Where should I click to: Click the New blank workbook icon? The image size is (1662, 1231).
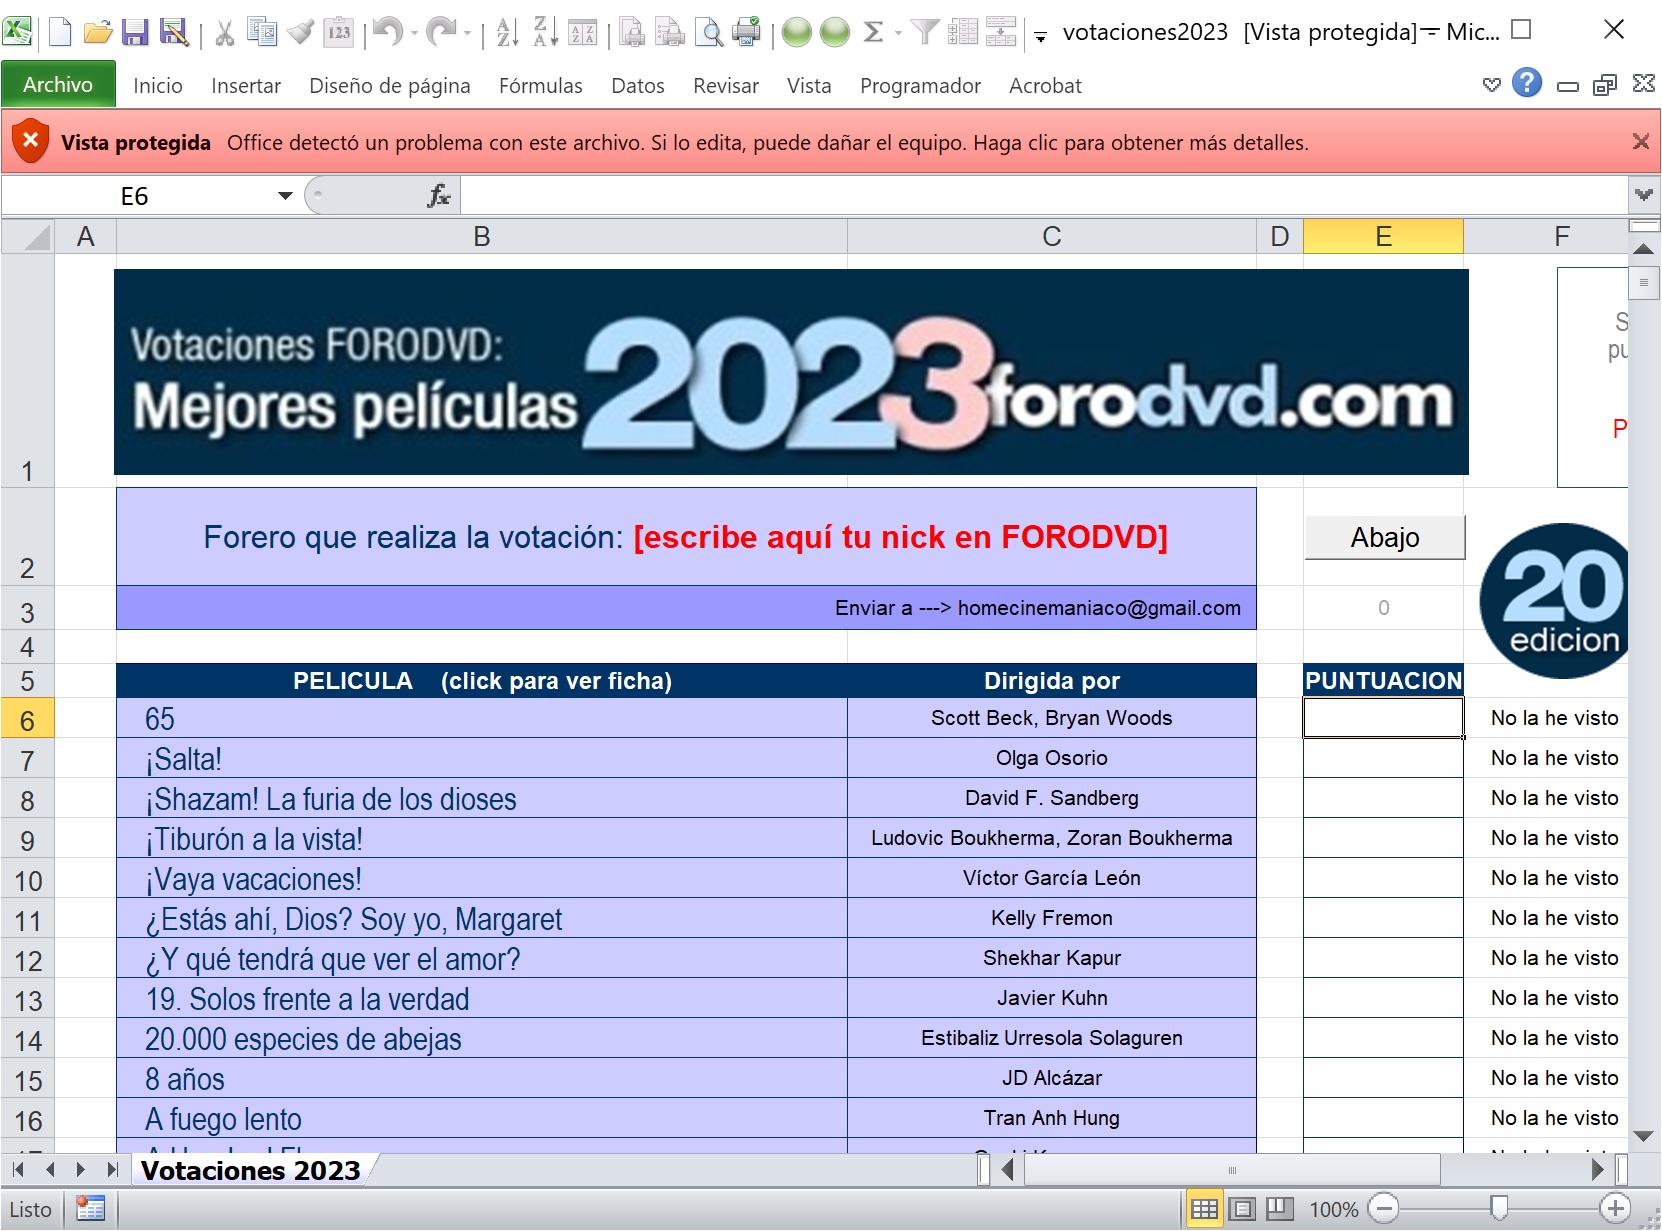[x=60, y=32]
